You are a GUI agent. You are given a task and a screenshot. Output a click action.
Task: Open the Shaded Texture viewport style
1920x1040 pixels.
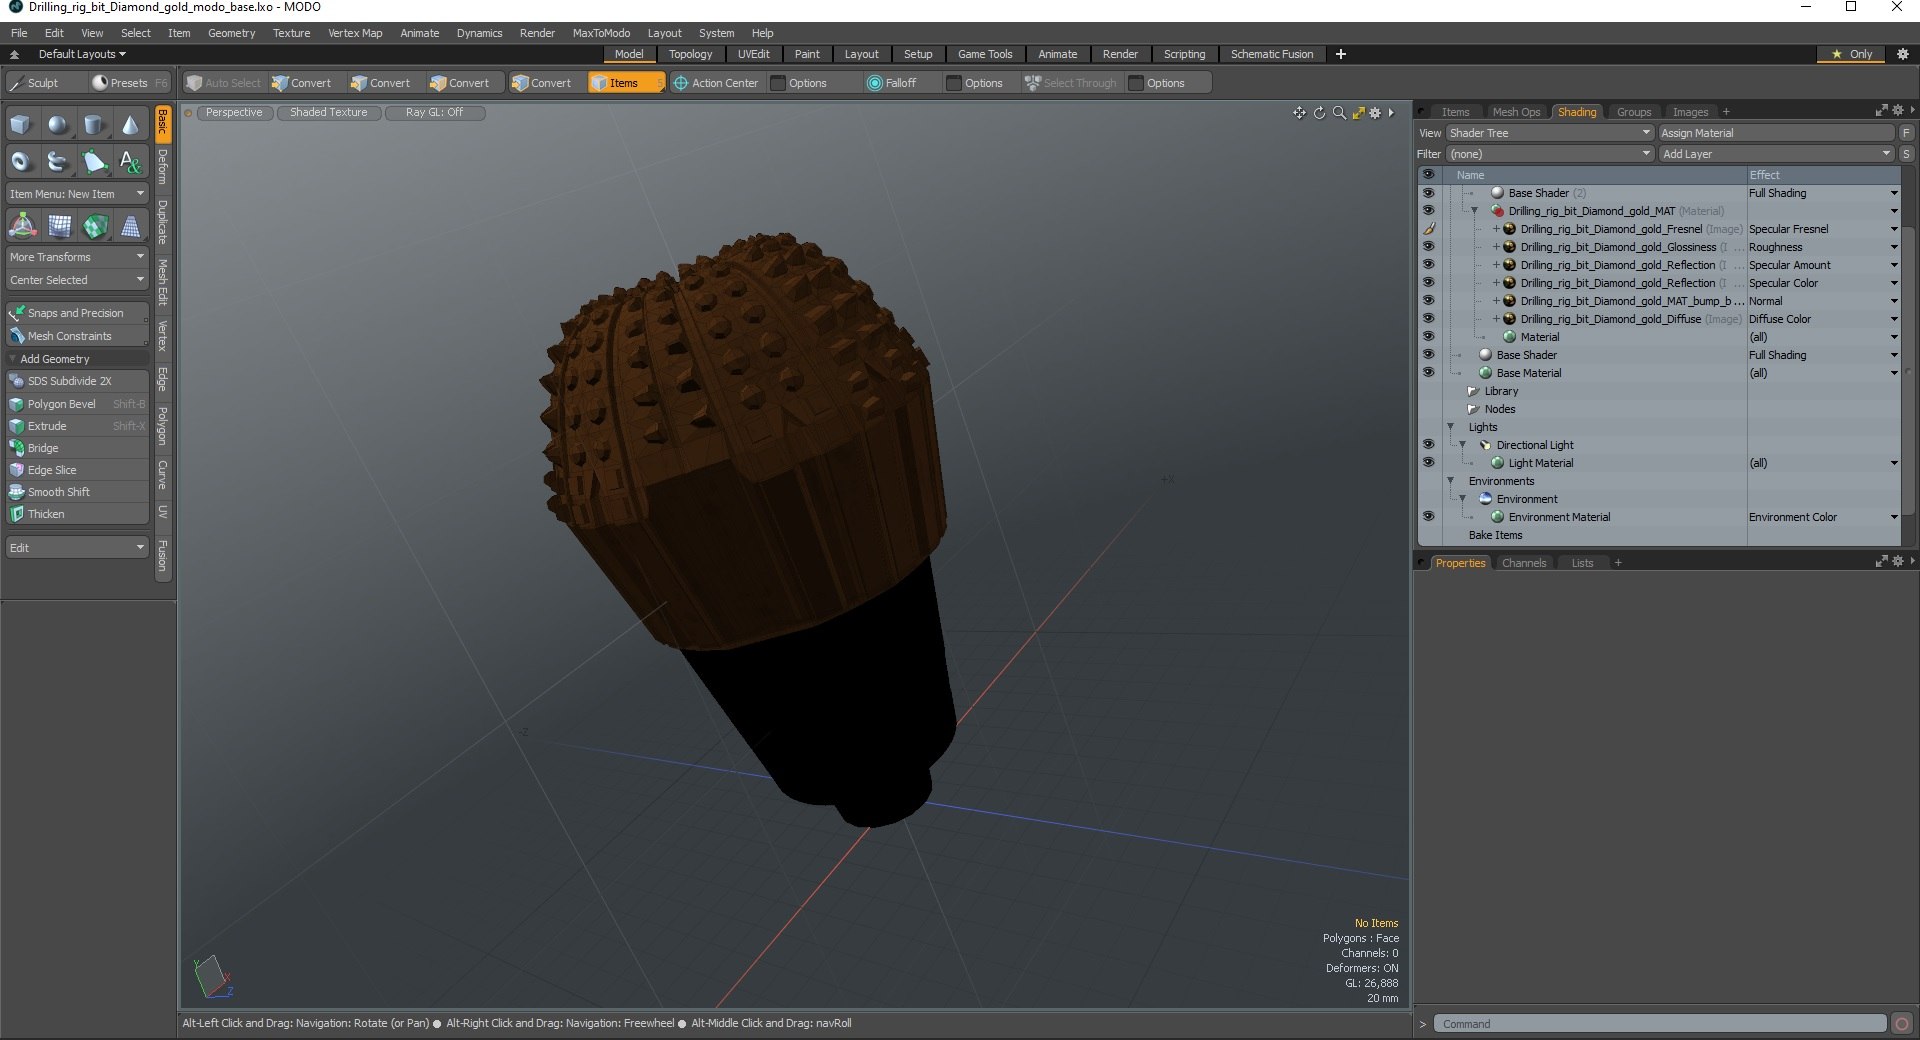click(x=328, y=113)
